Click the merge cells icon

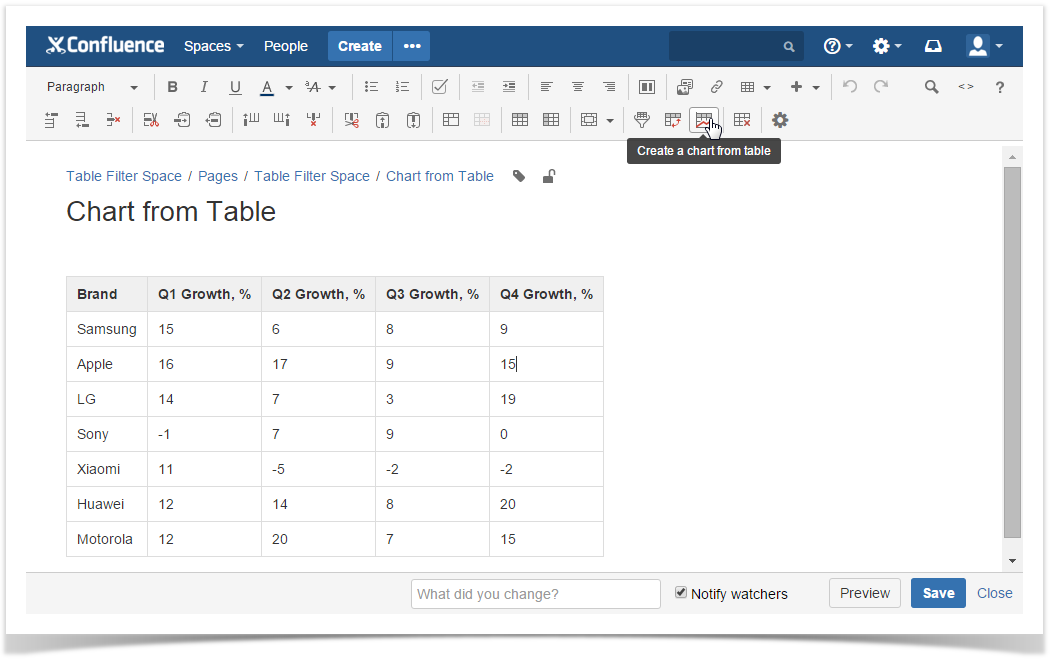pyautogui.click(x=451, y=121)
